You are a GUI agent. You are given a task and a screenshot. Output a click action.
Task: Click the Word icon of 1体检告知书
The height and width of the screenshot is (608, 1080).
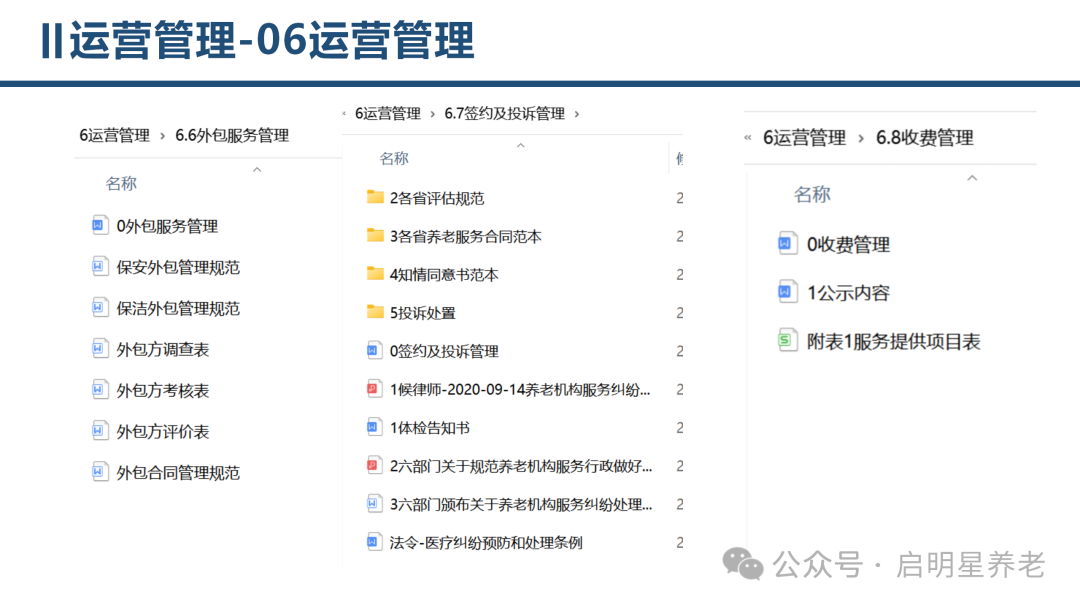[373, 427]
